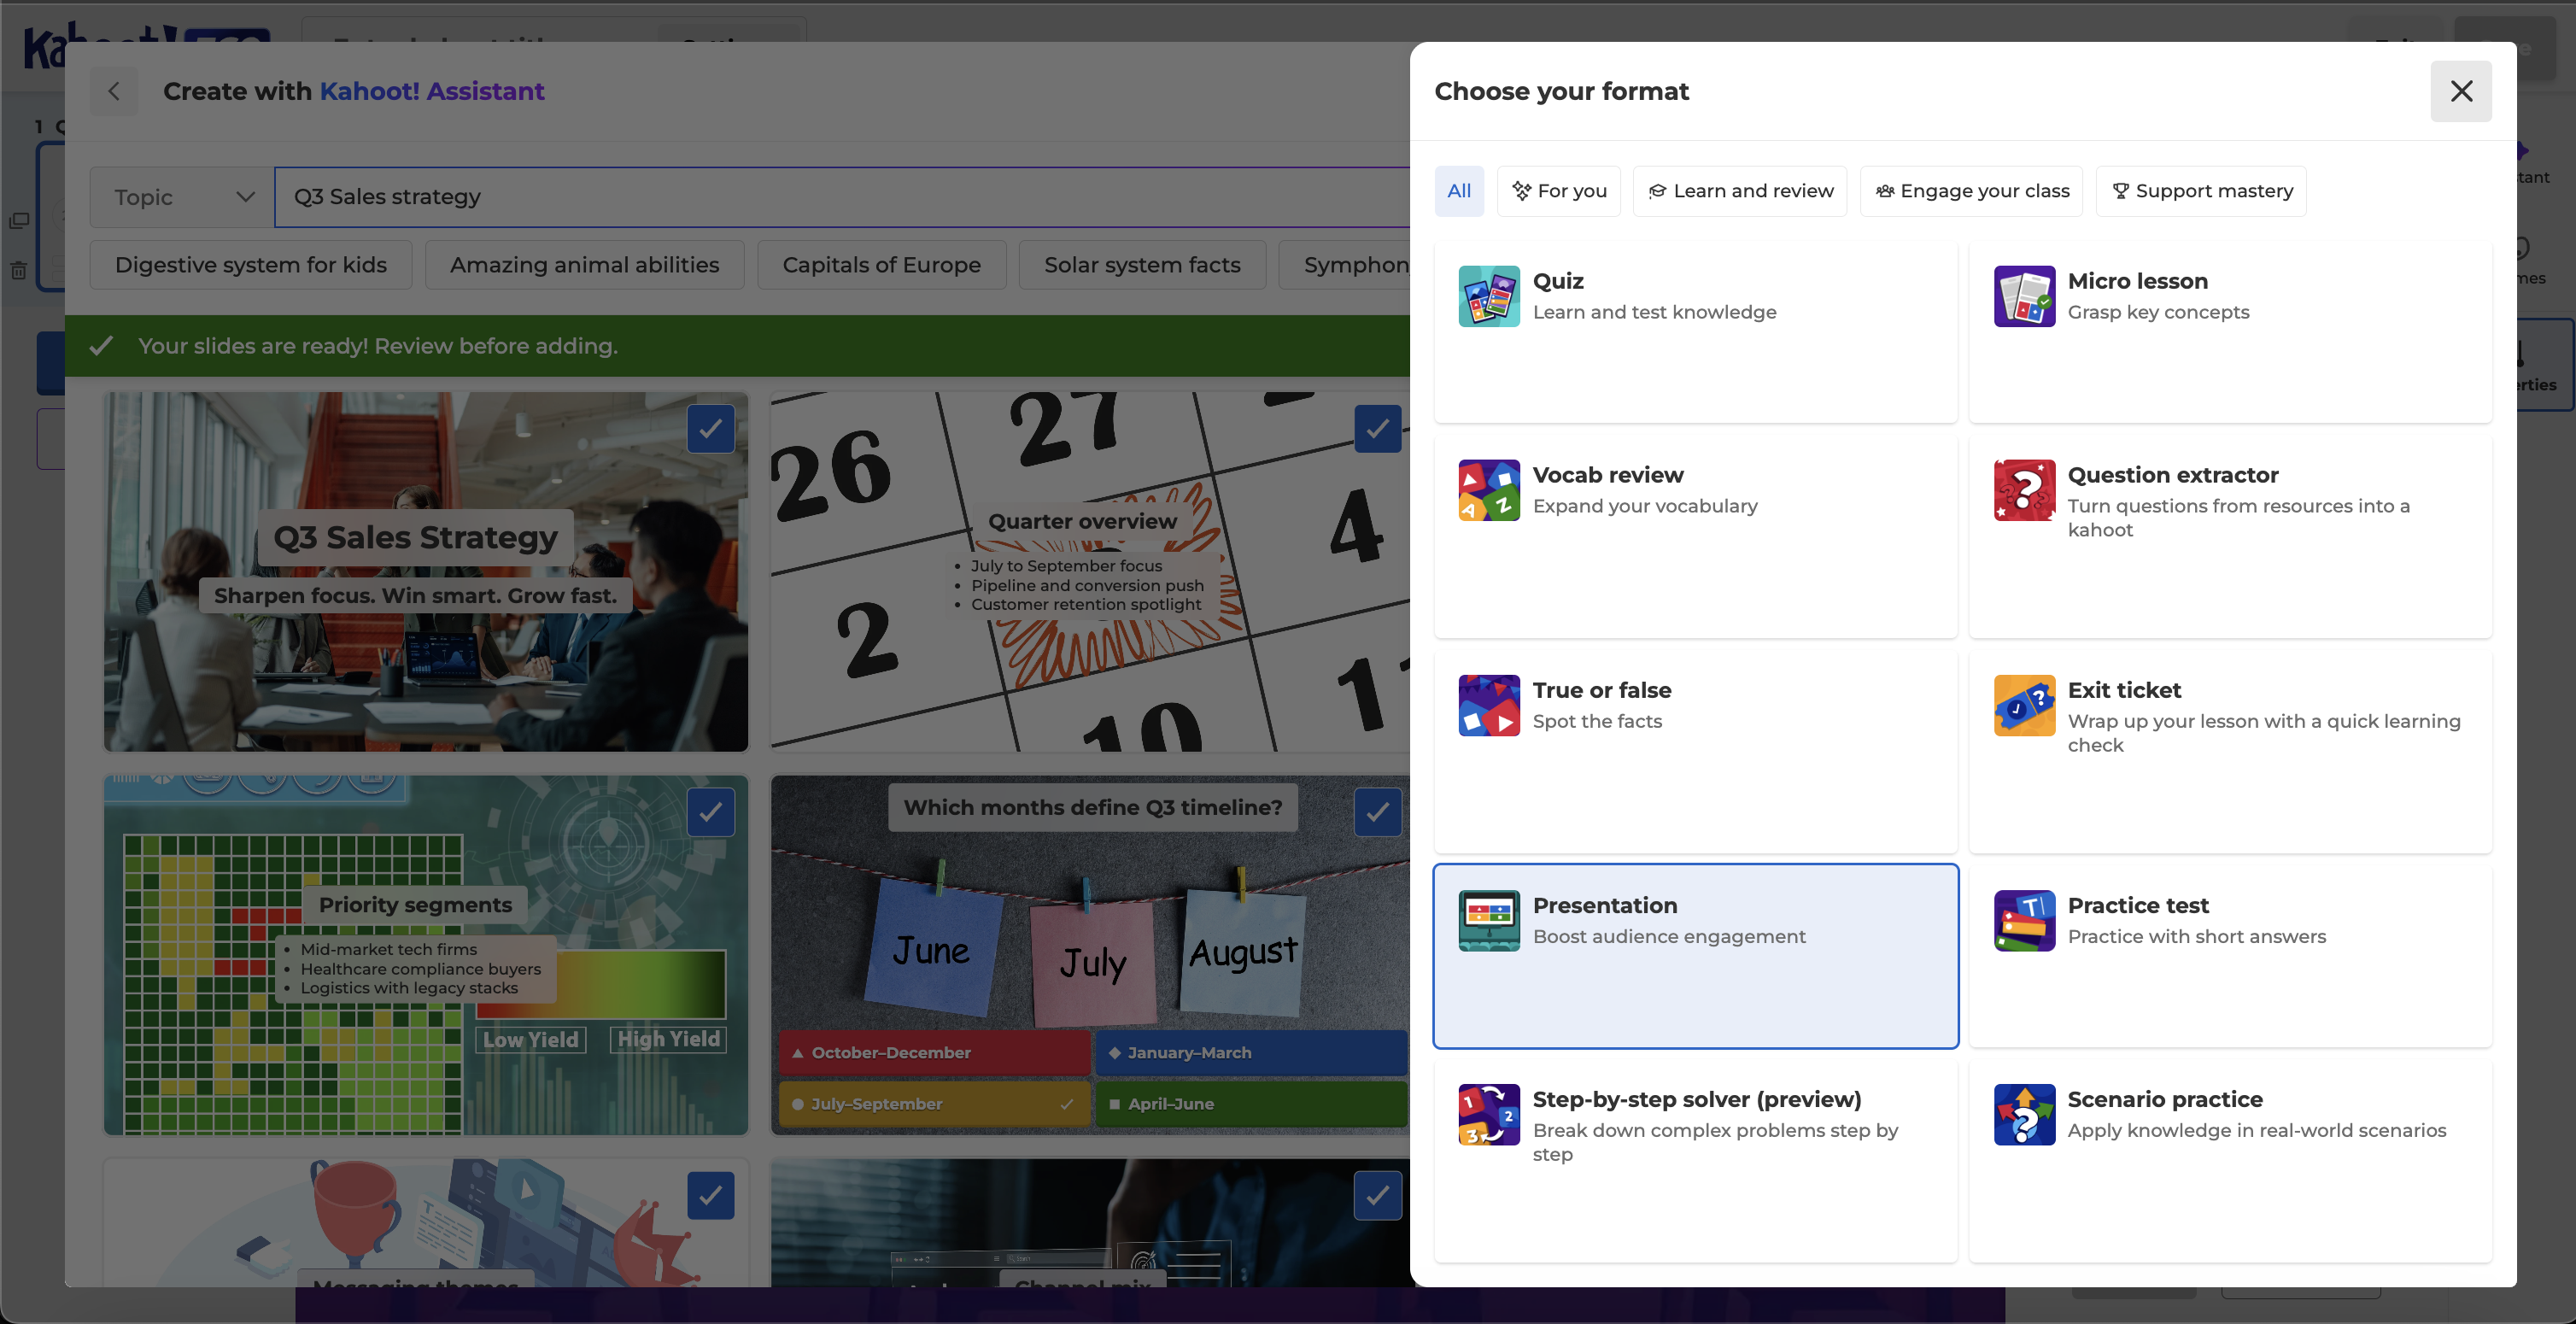Click the True or false format icon
Viewport: 2576px width, 1324px height.
click(x=1488, y=705)
